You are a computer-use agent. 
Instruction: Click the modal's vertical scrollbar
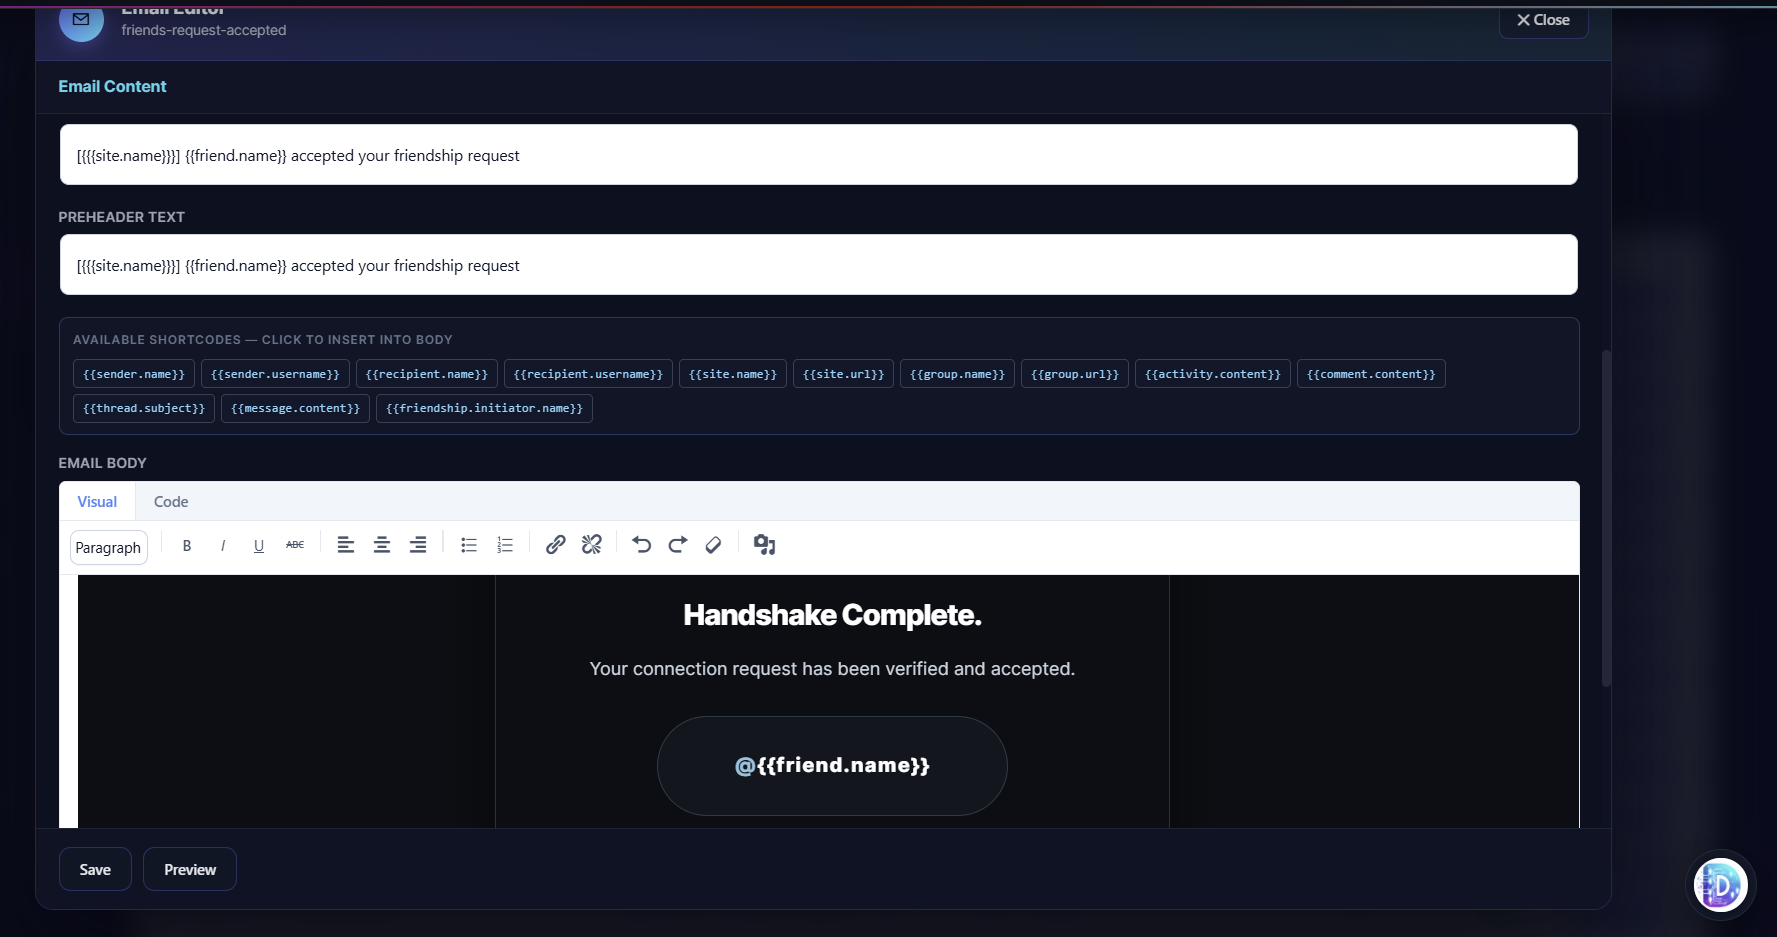tap(1606, 518)
